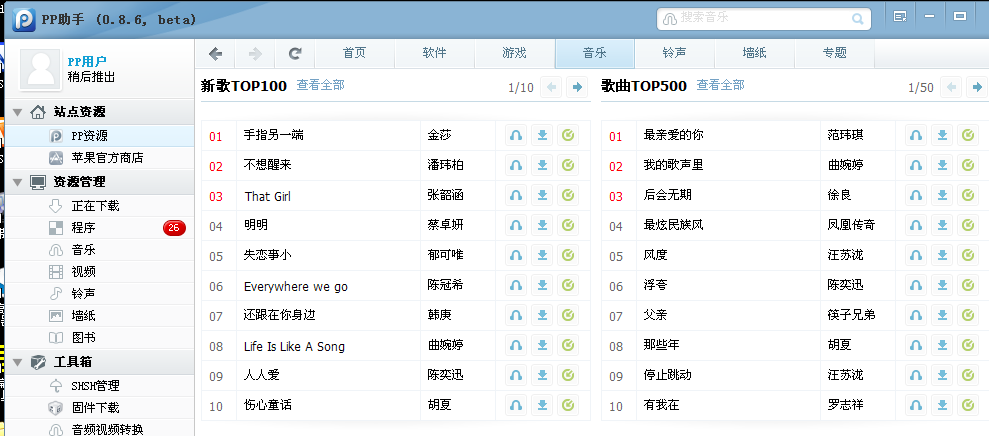Go to next page of 歌曲TOP500
This screenshot has height=436, width=989.
976,87
